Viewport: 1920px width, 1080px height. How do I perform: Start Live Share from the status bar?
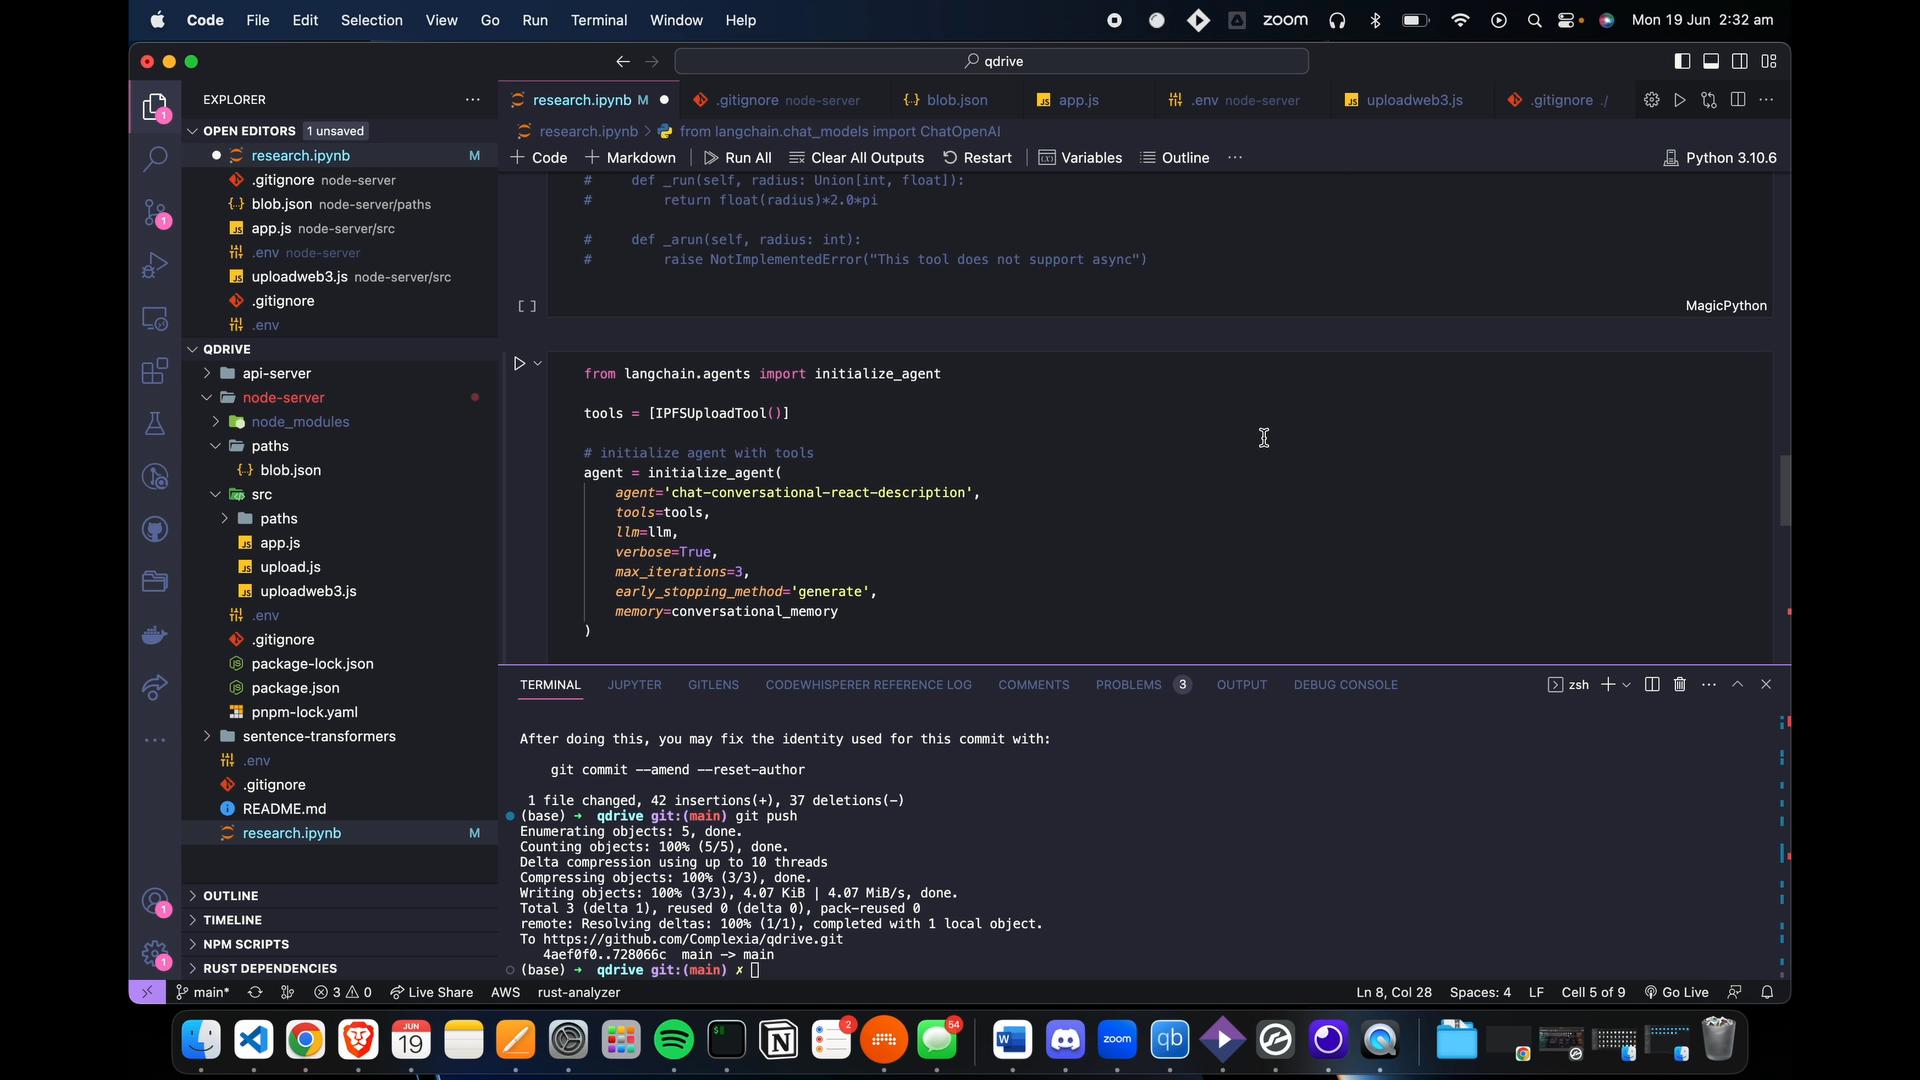click(431, 993)
